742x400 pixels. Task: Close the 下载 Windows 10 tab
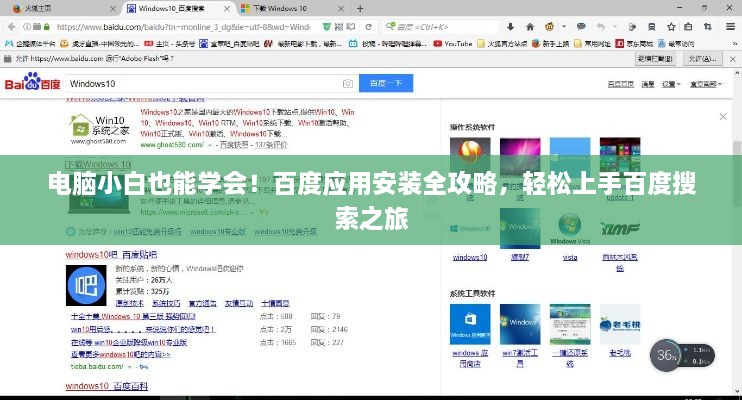pyautogui.click(x=341, y=9)
